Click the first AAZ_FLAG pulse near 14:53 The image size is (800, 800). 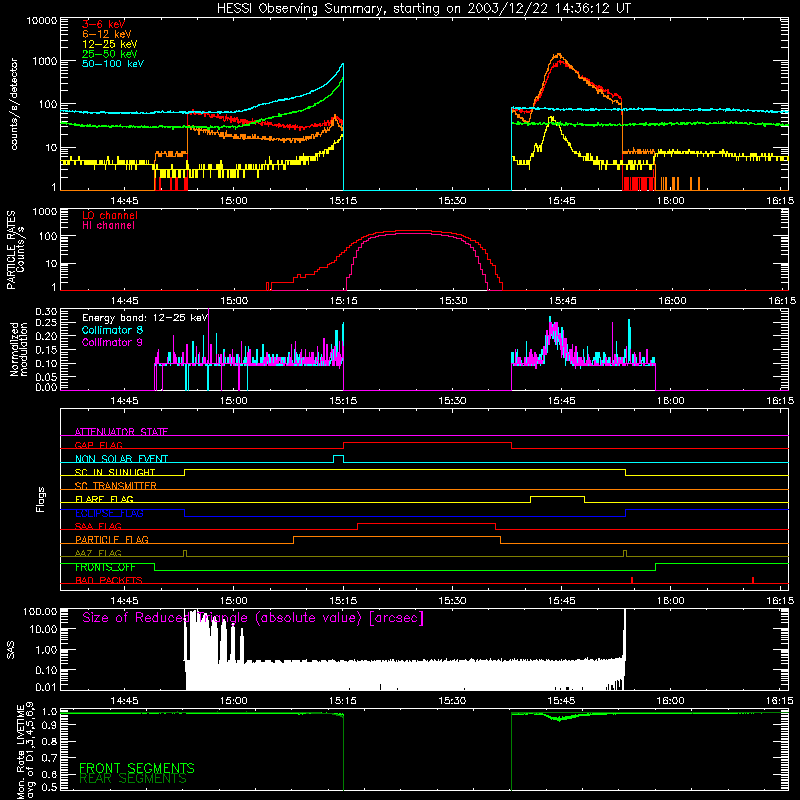click(185, 552)
